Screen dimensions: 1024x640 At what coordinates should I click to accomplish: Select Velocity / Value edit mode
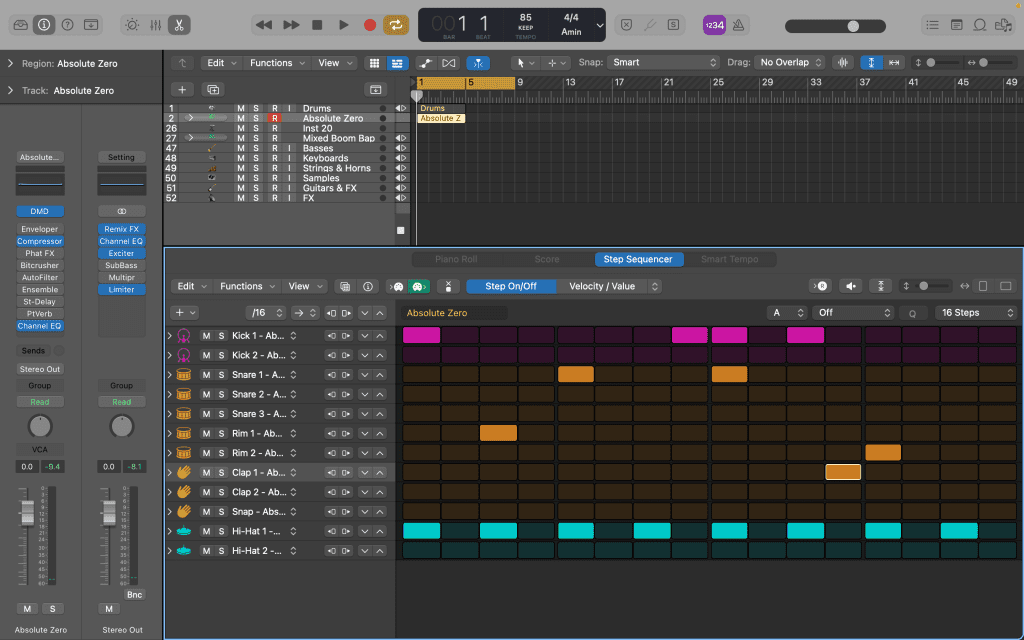coord(602,286)
